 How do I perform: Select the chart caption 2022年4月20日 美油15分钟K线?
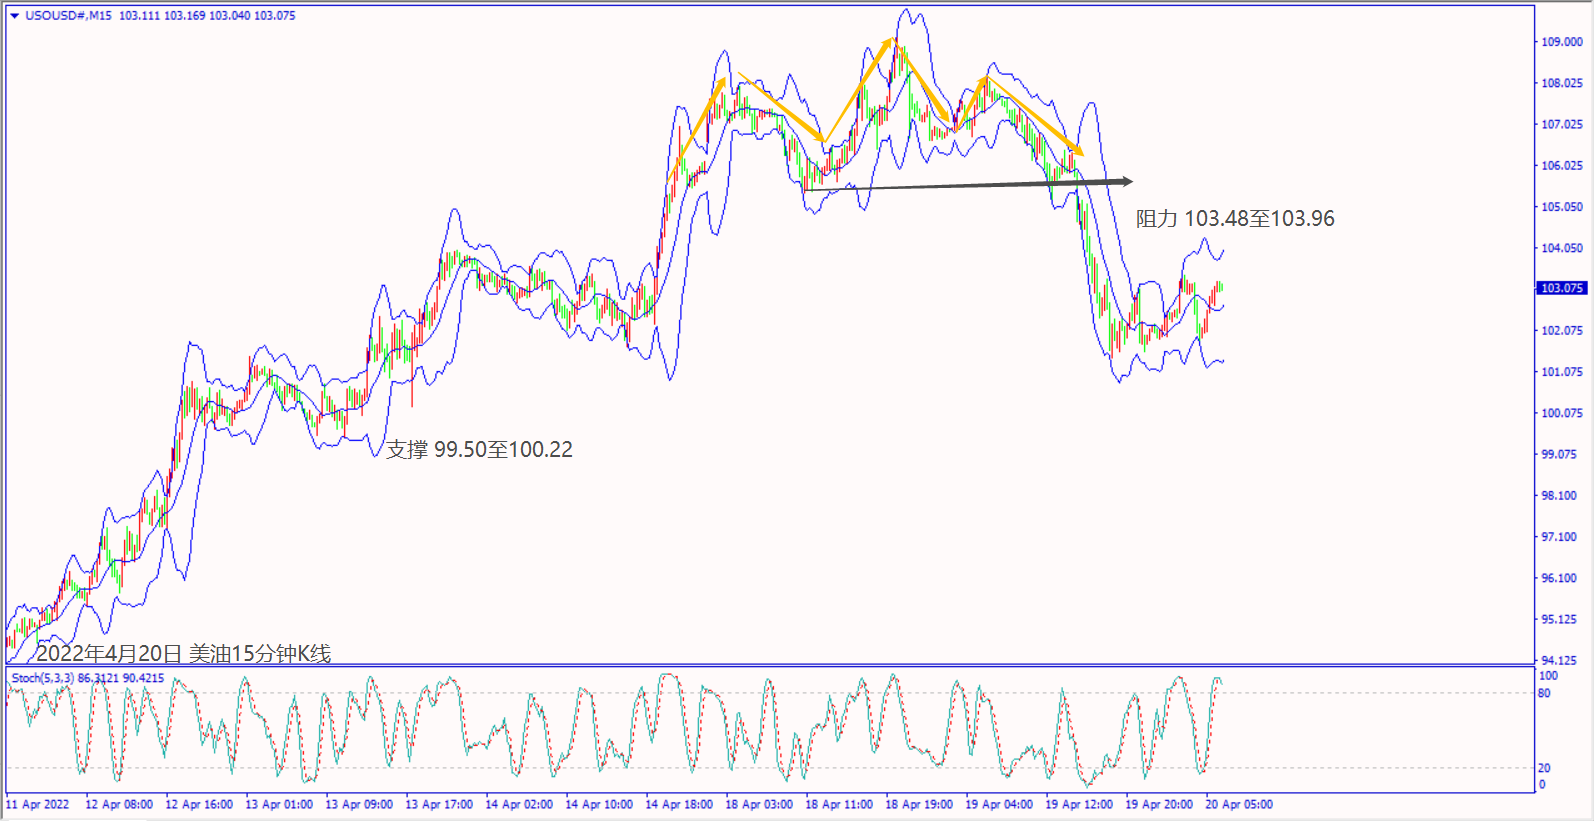click(183, 654)
